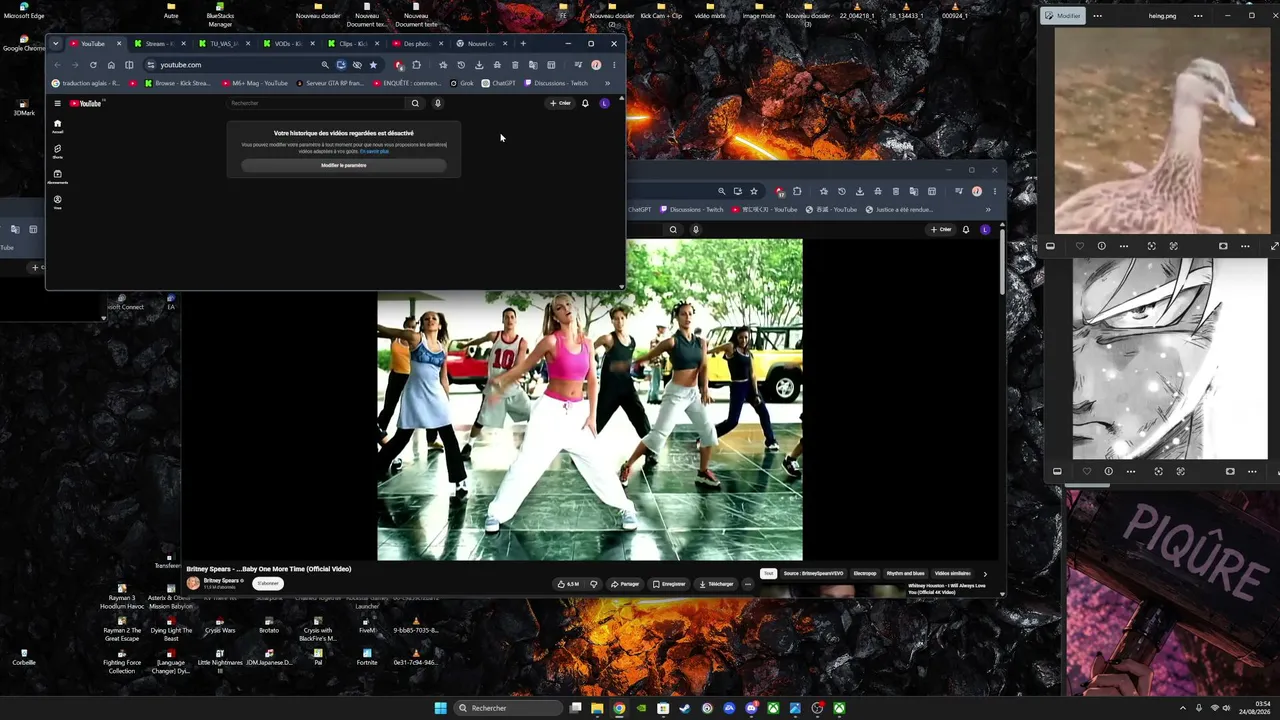Open the Grok bookmark in front window

pyautogui.click(x=462, y=83)
